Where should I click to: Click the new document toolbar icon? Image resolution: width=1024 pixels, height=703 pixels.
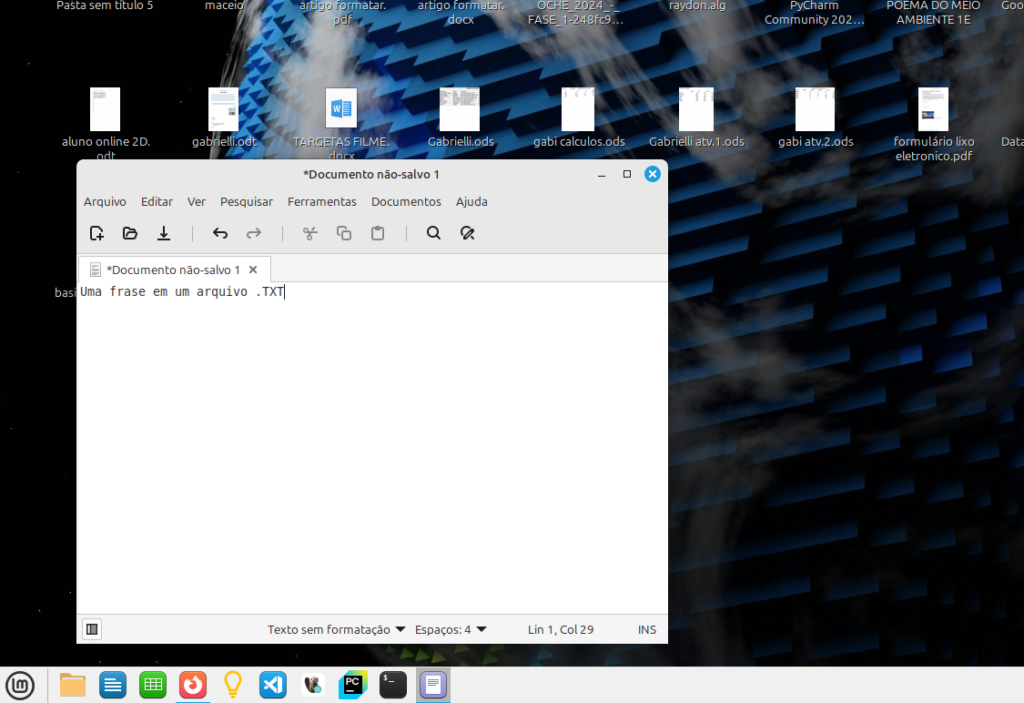(97, 233)
